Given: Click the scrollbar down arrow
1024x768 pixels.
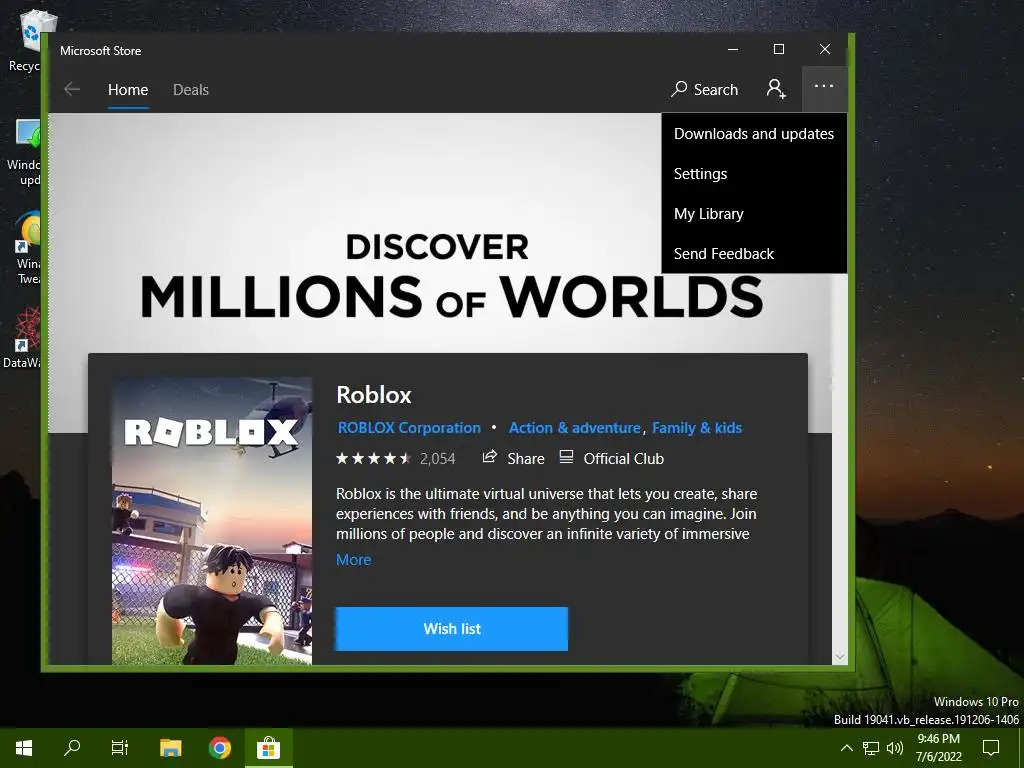Looking at the screenshot, I should (x=840, y=656).
